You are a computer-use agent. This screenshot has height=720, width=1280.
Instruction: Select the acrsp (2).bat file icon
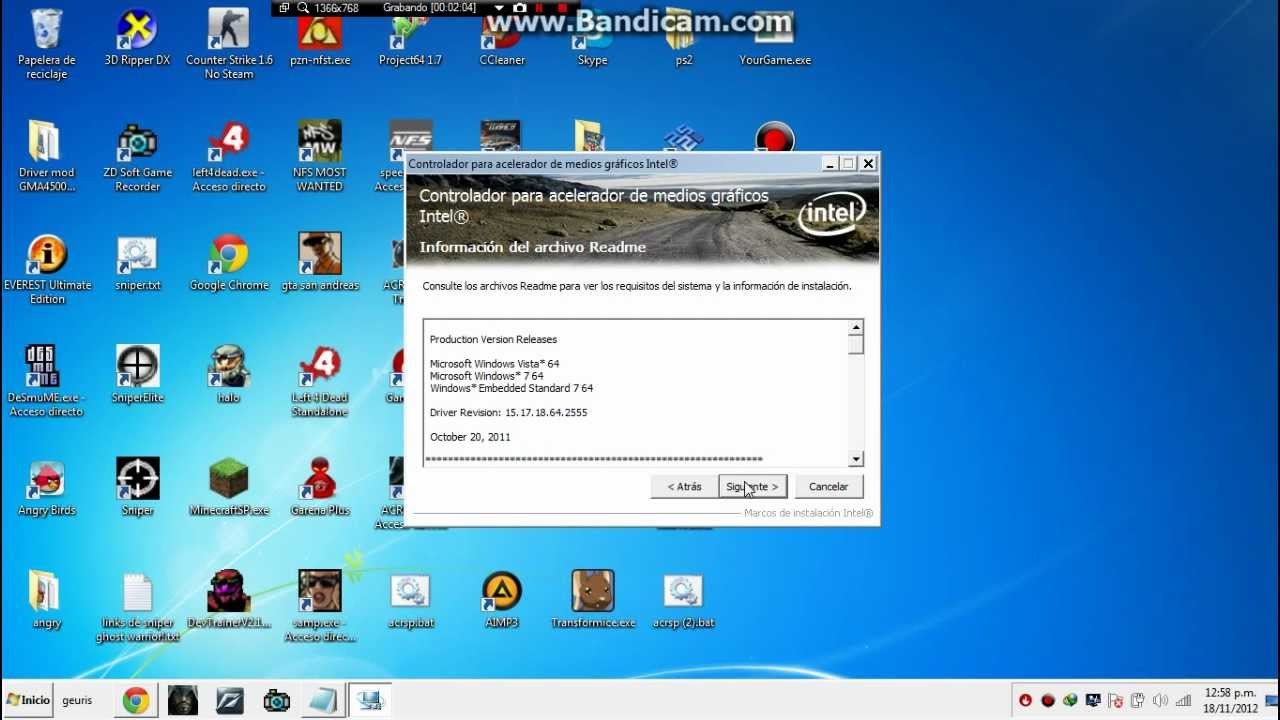click(x=683, y=600)
